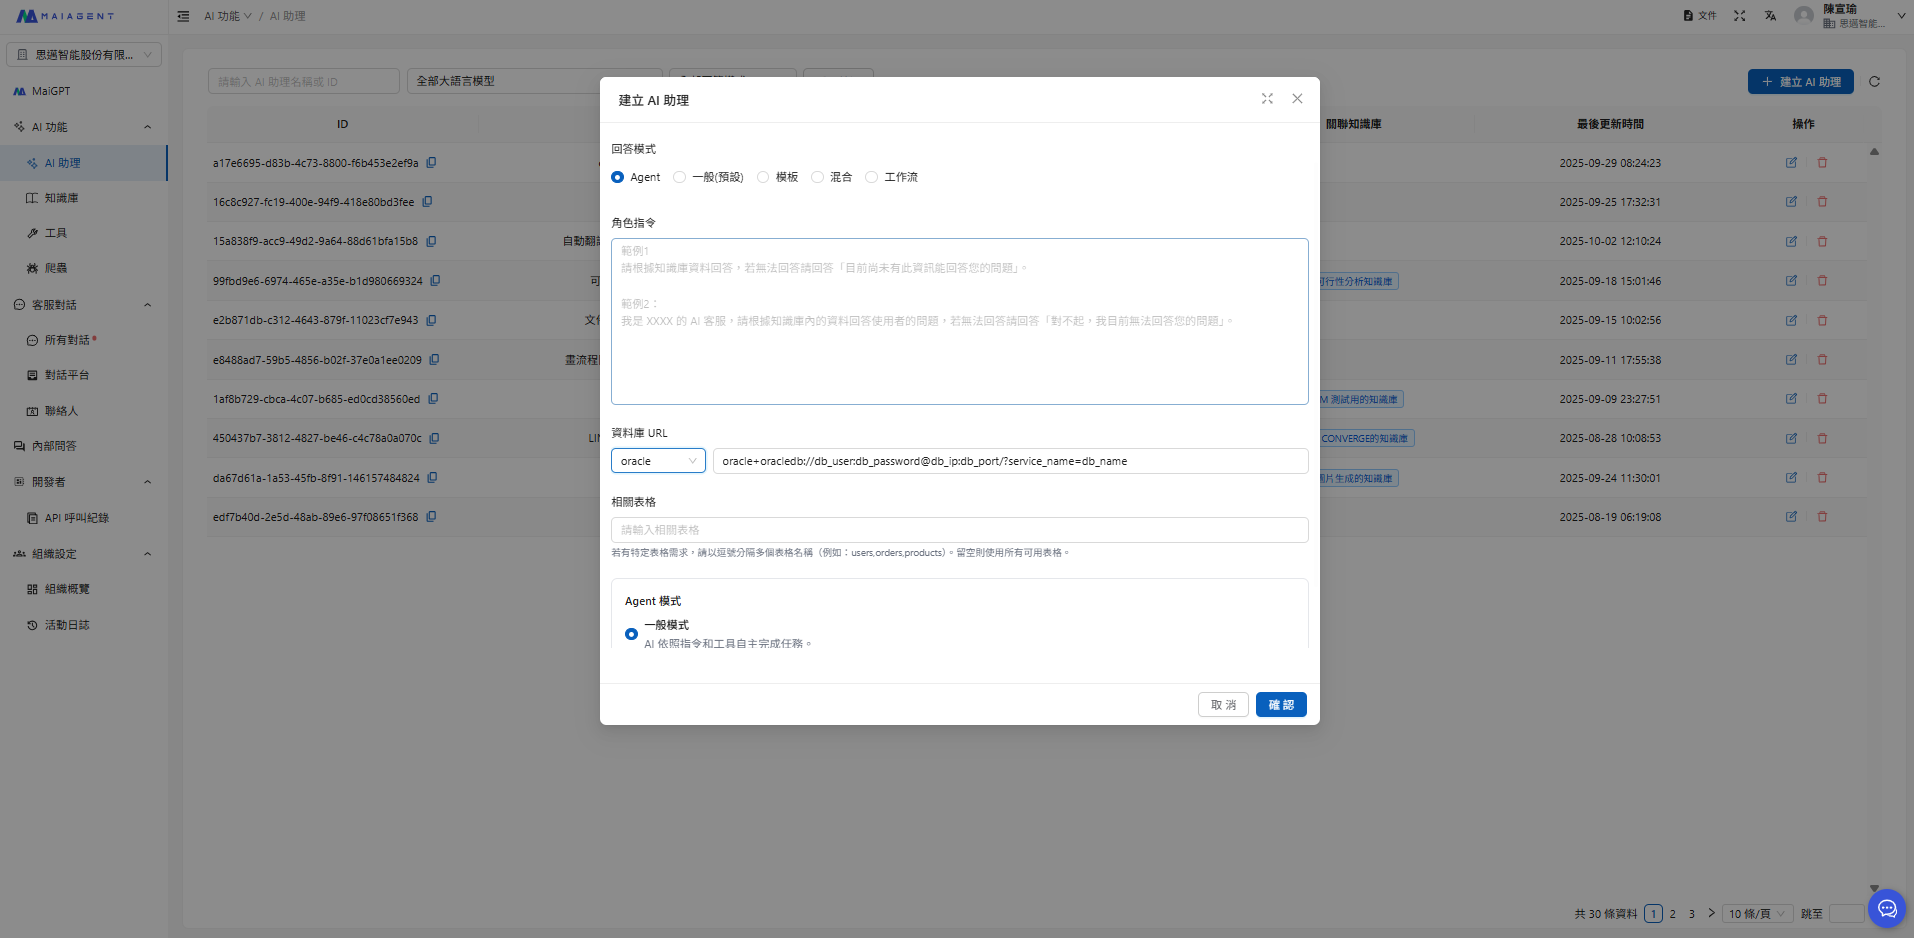Select the 模板 answer mode radio

point(763,177)
